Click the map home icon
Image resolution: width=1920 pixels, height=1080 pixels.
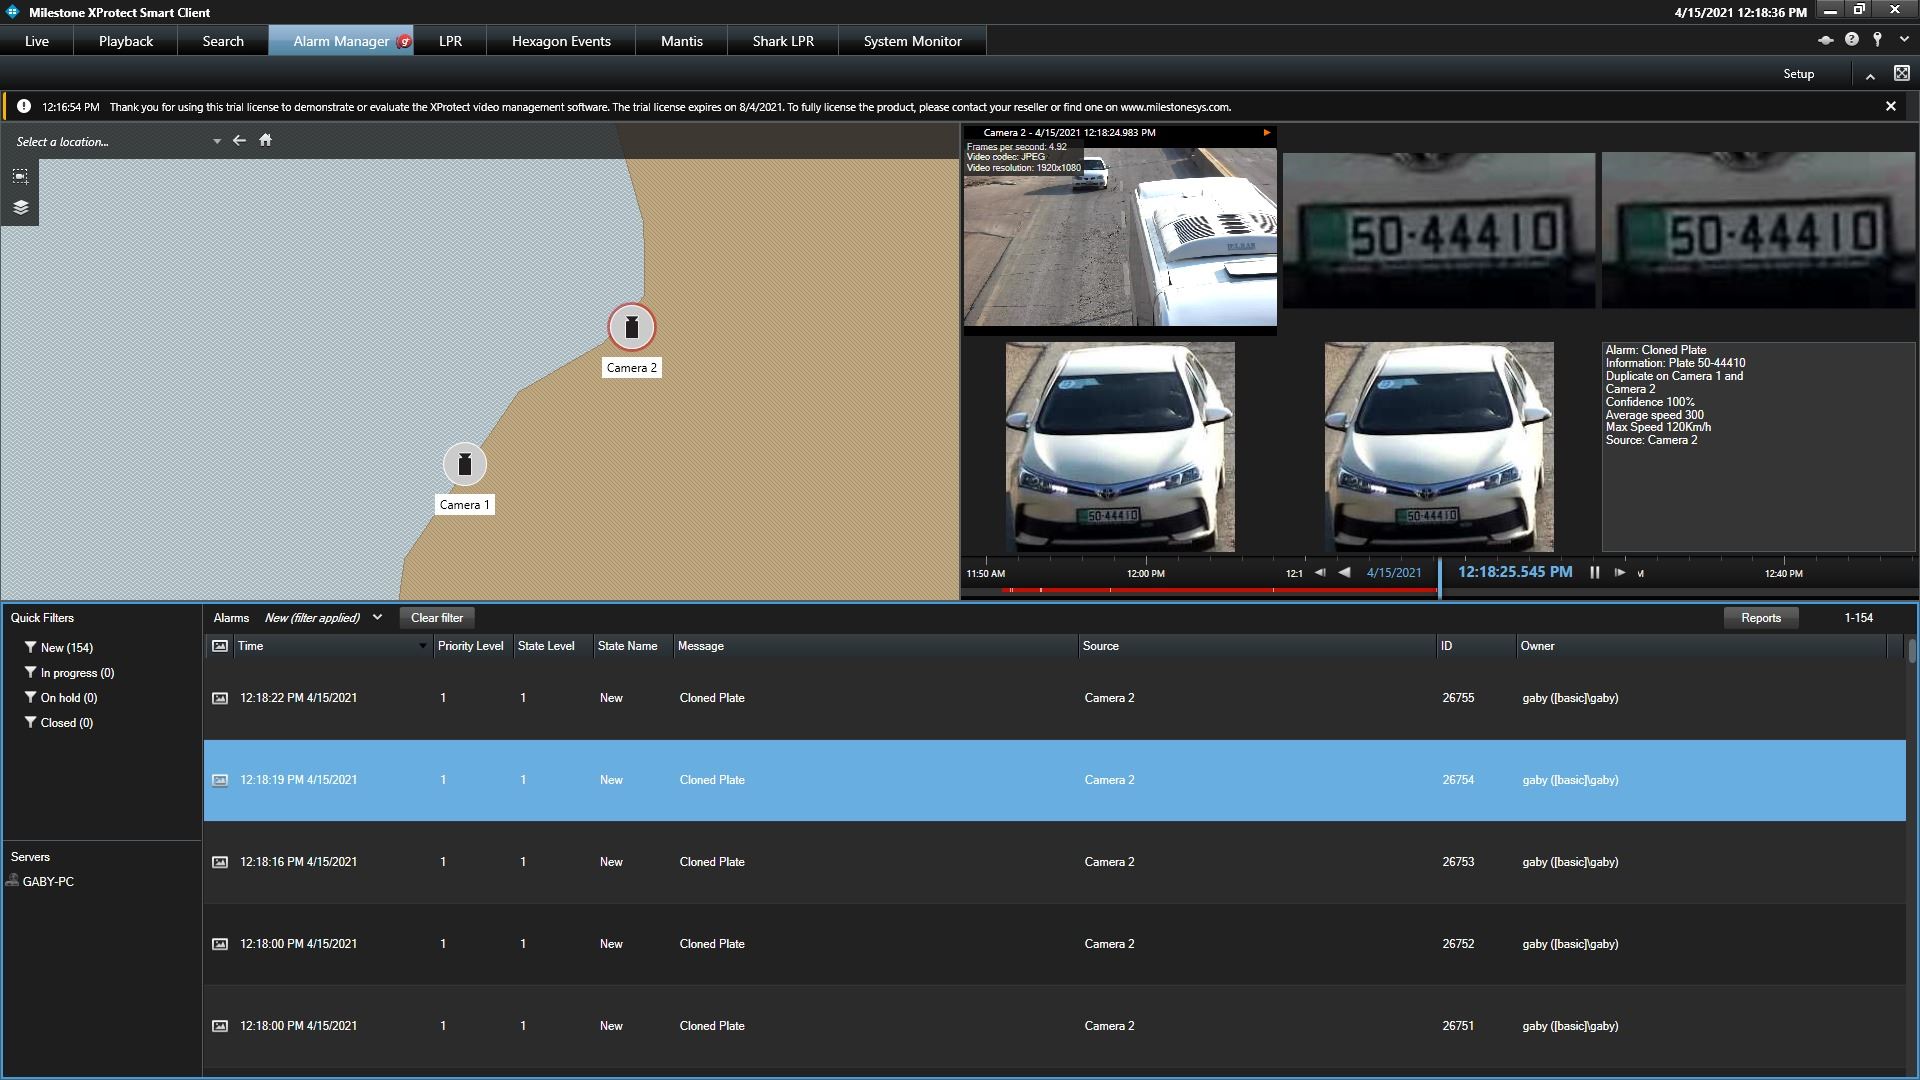265,140
